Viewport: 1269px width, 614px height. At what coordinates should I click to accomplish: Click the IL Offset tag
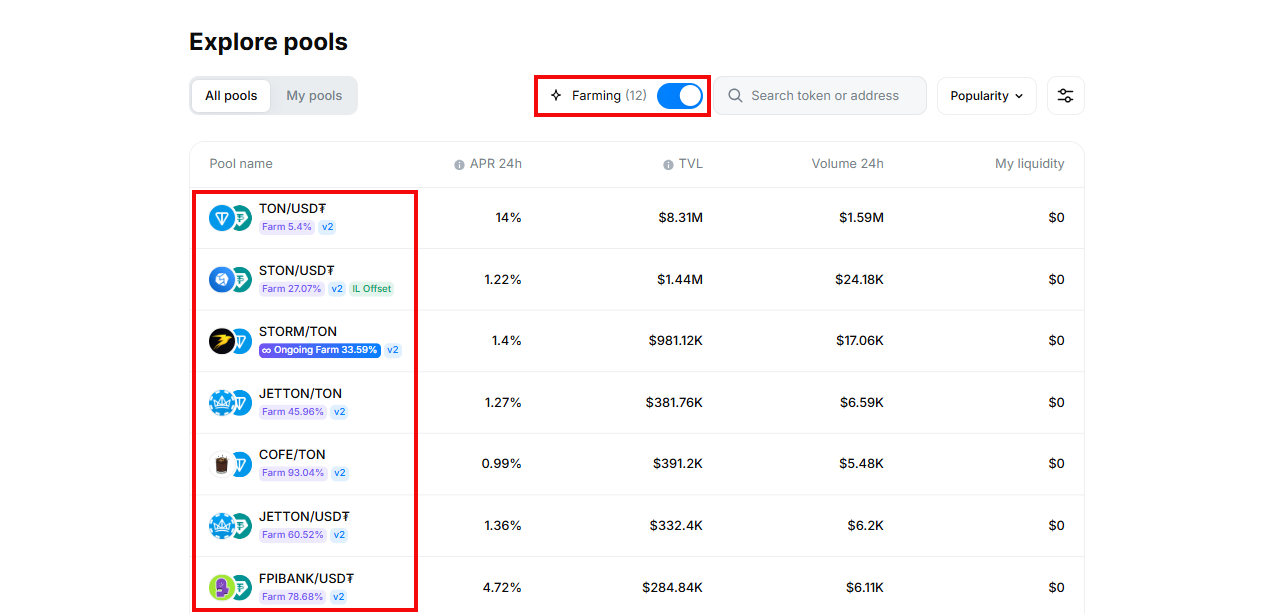pos(372,289)
